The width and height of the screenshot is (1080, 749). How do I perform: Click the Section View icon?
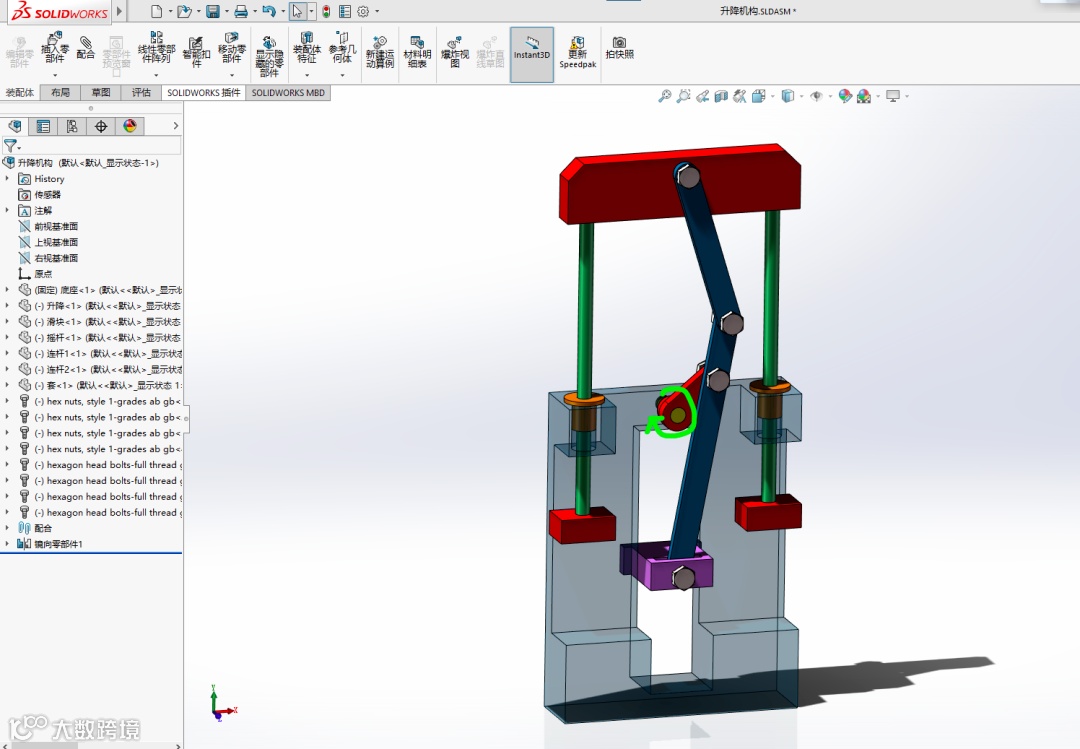pyautogui.click(x=721, y=96)
